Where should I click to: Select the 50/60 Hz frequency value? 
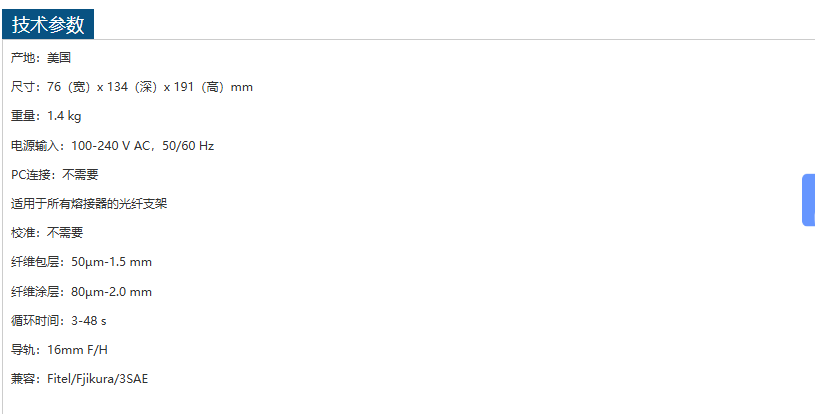pyautogui.click(x=188, y=146)
